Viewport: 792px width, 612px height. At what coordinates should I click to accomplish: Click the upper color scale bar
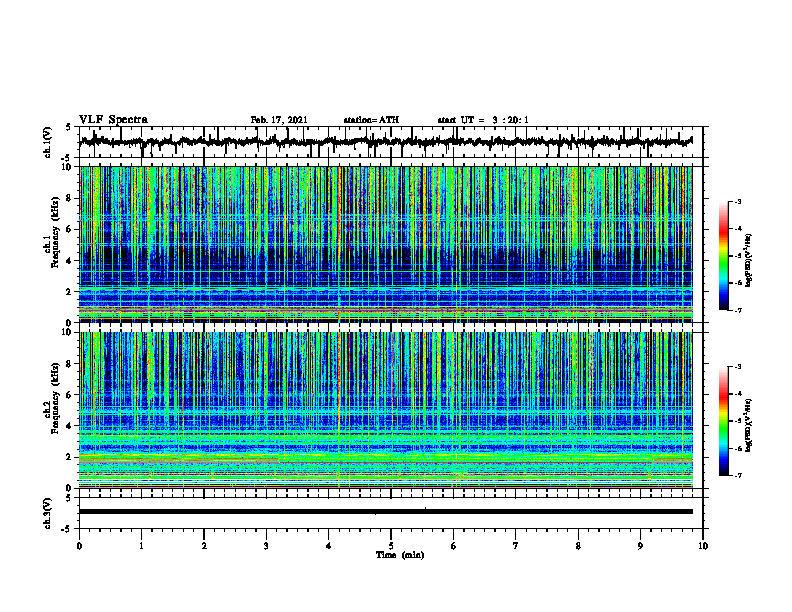tap(723, 256)
